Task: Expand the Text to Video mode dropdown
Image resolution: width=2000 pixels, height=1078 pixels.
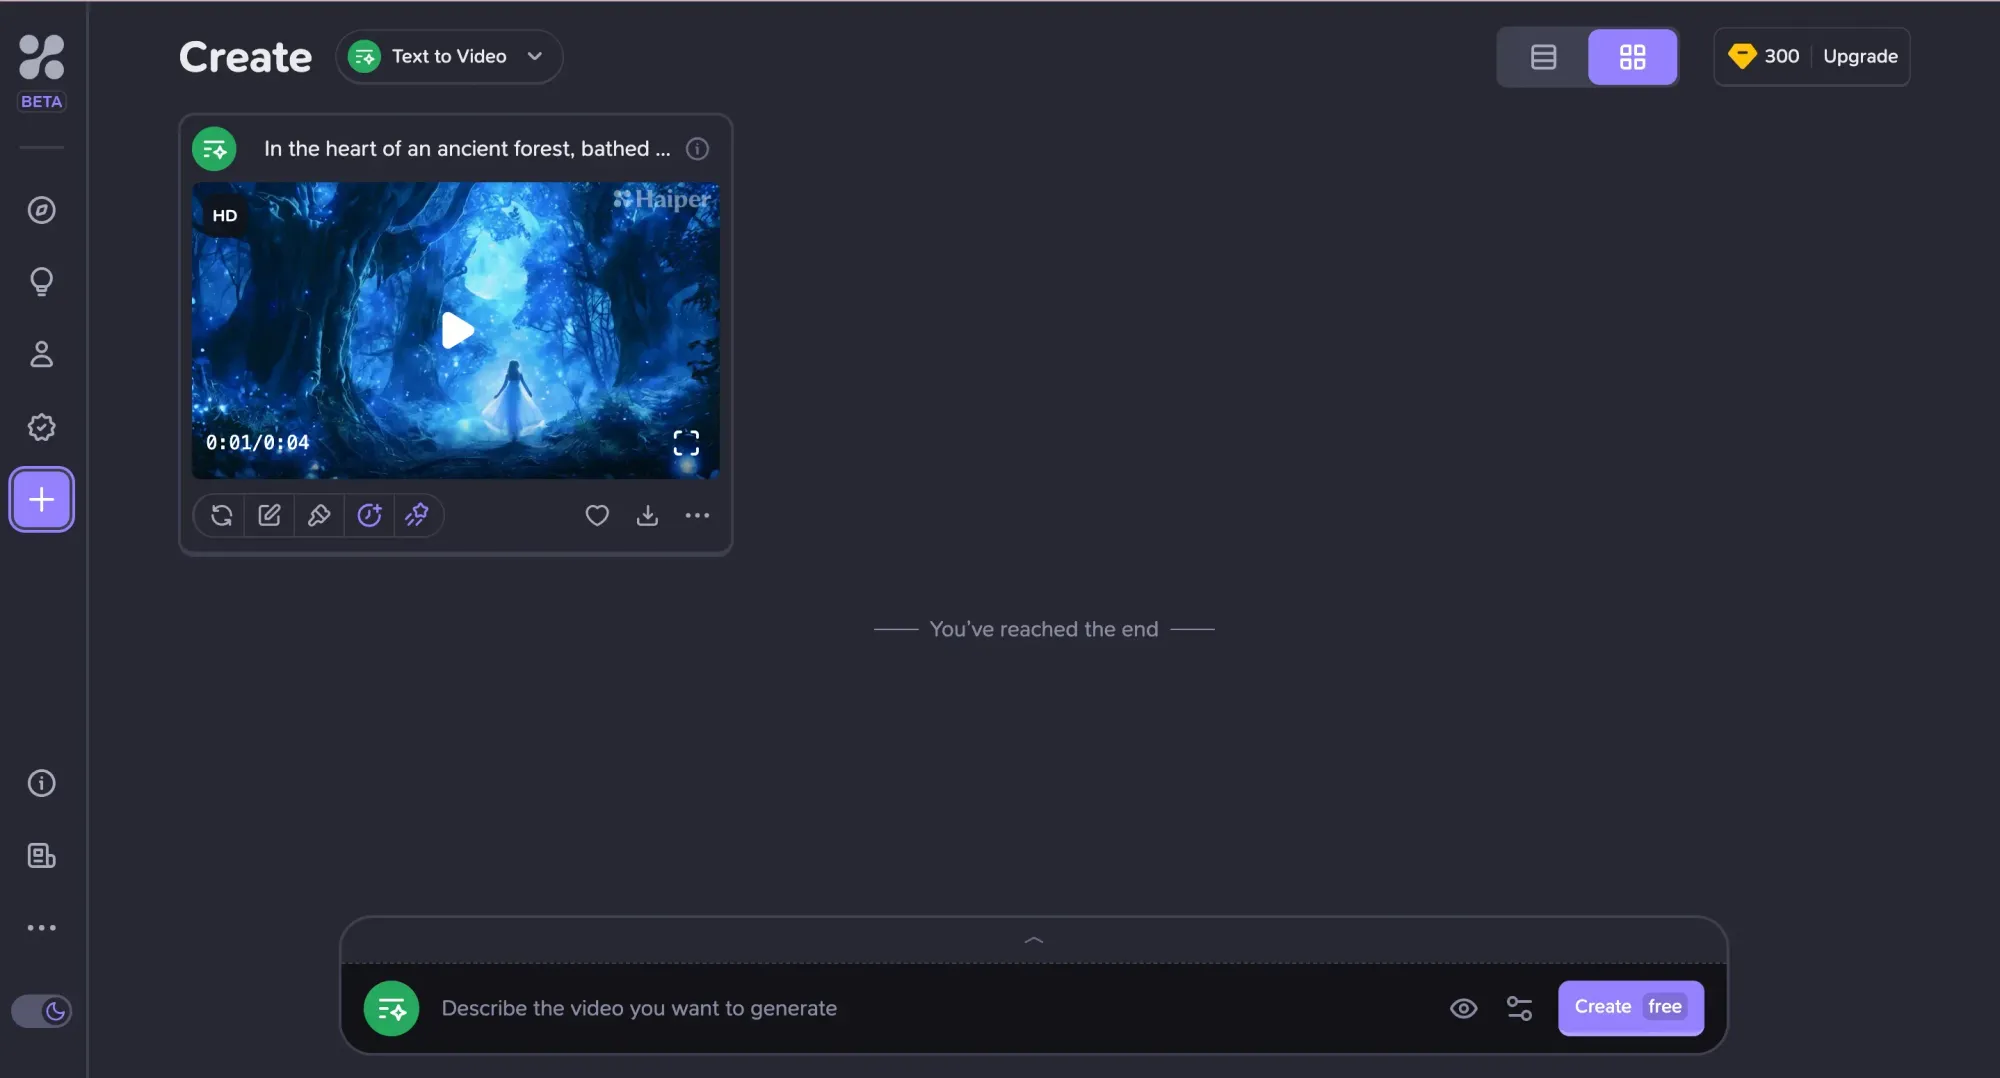Action: click(x=449, y=57)
